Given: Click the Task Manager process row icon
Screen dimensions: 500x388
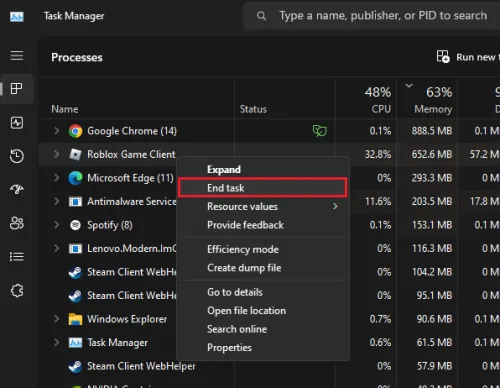Looking at the screenshot, I should [x=75, y=343].
